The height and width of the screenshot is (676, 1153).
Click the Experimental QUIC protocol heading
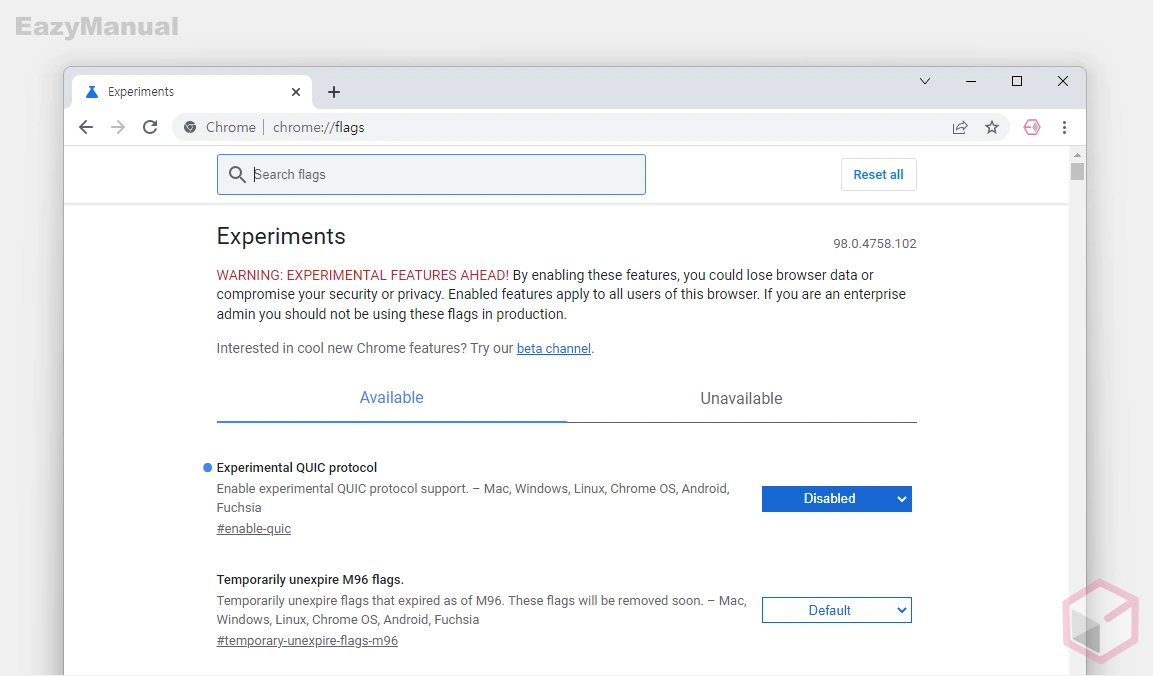tap(296, 468)
